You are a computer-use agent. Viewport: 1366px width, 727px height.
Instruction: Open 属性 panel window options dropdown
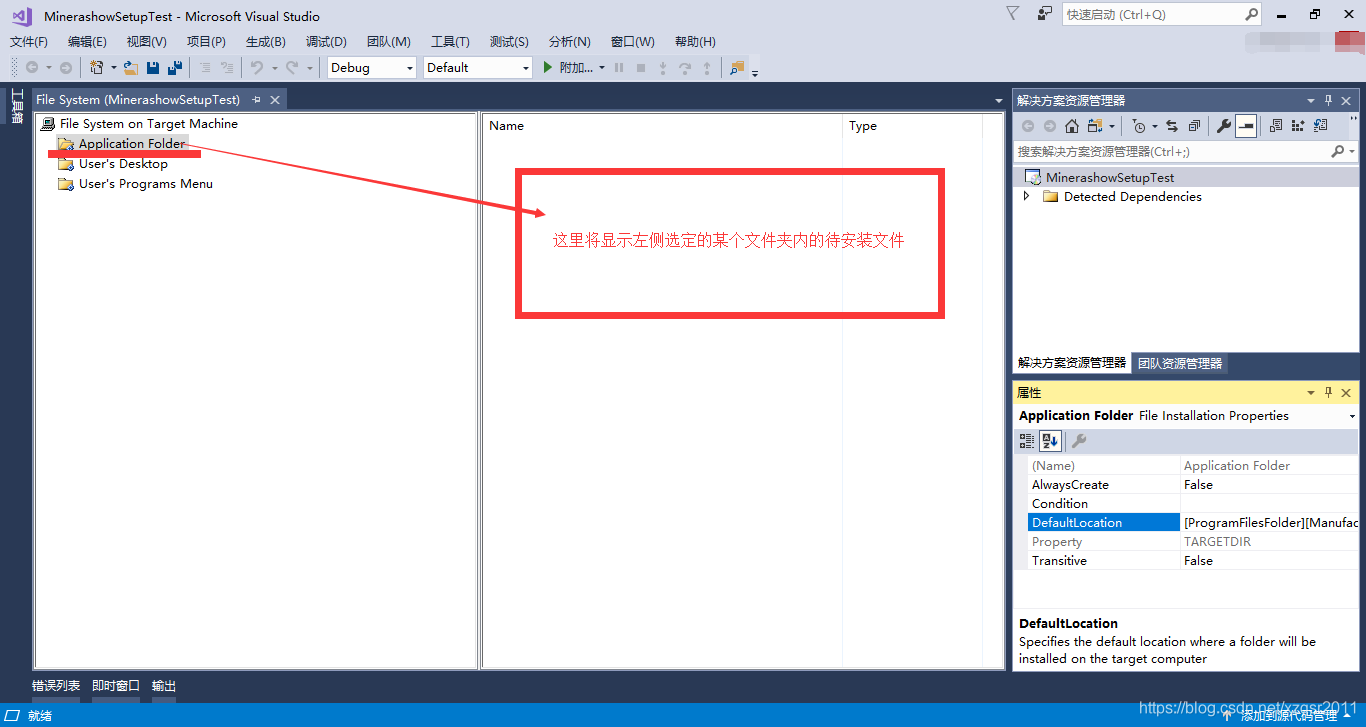(x=1310, y=393)
